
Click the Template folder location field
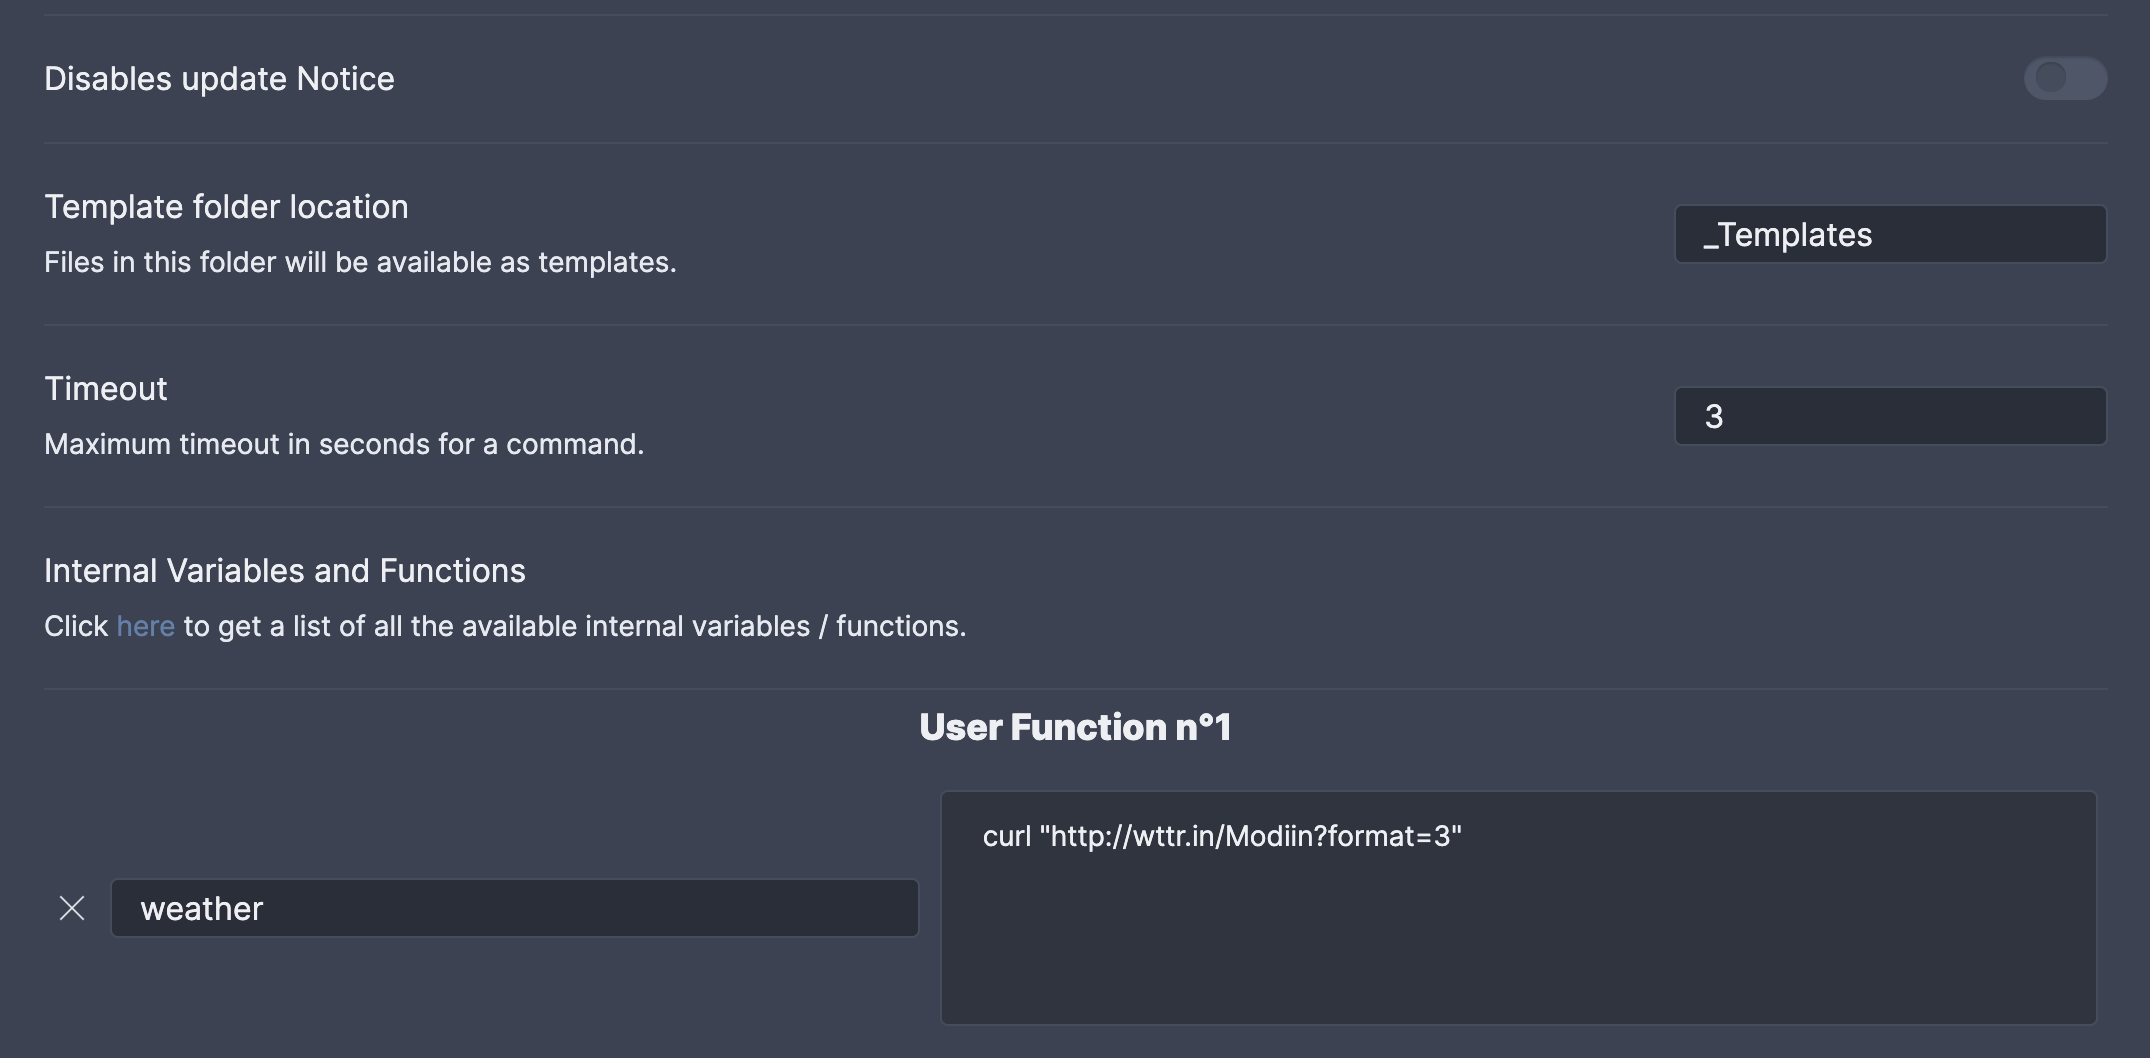(1888, 234)
